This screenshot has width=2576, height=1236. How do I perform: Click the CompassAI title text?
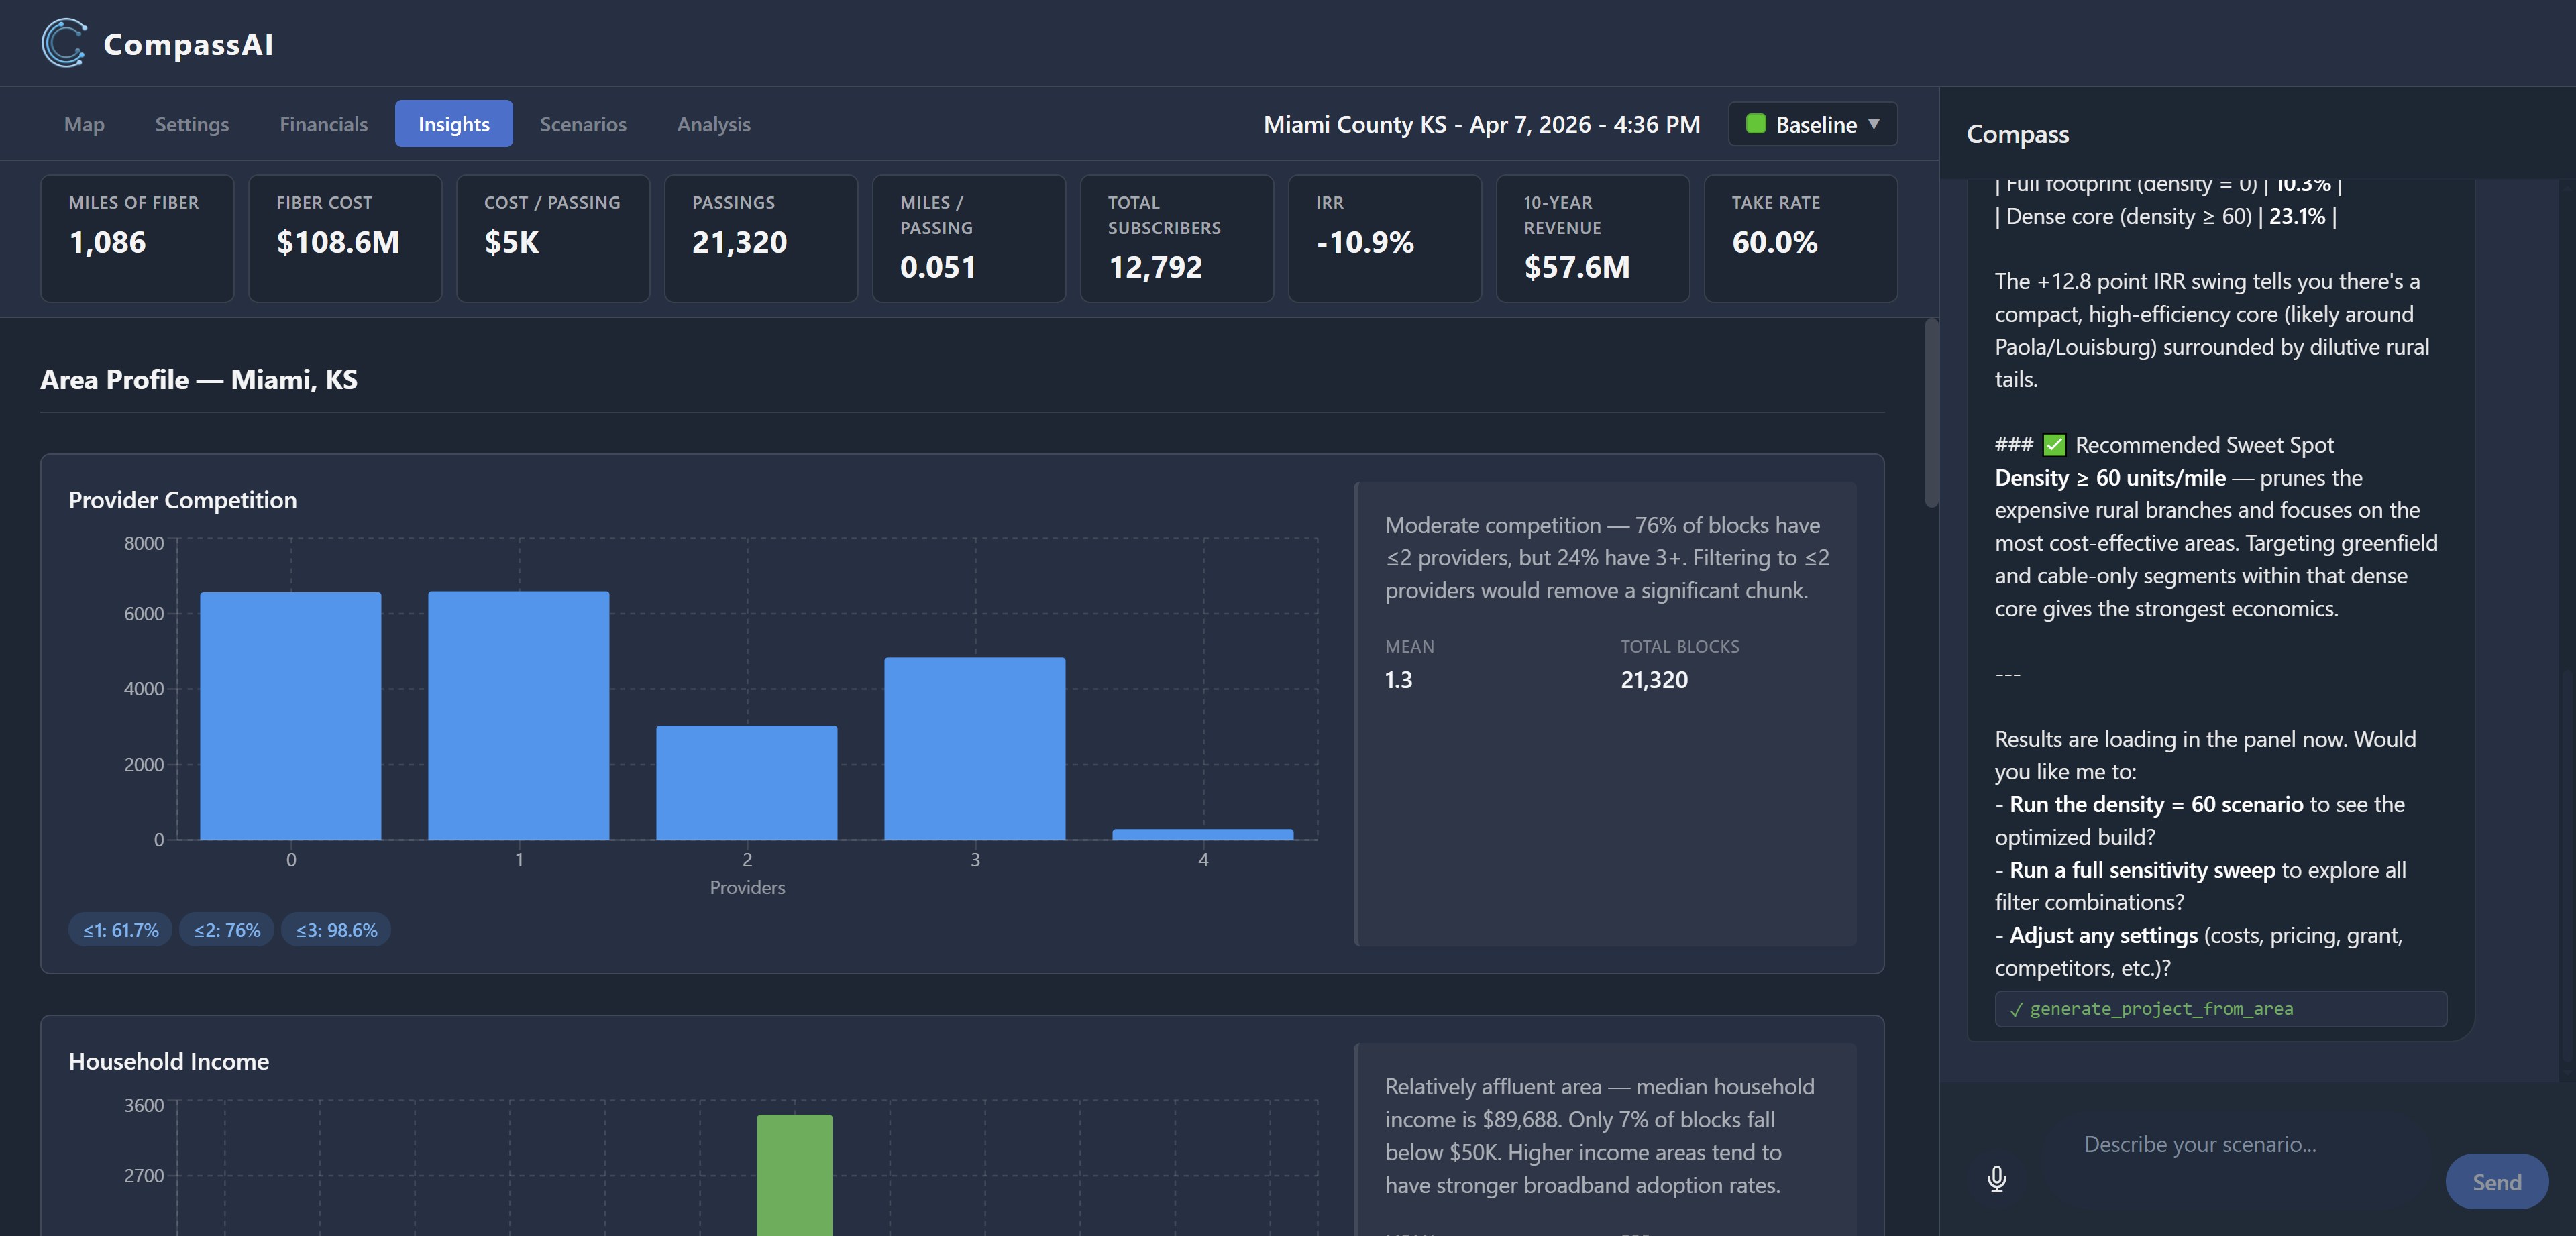pyautogui.click(x=188, y=44)
